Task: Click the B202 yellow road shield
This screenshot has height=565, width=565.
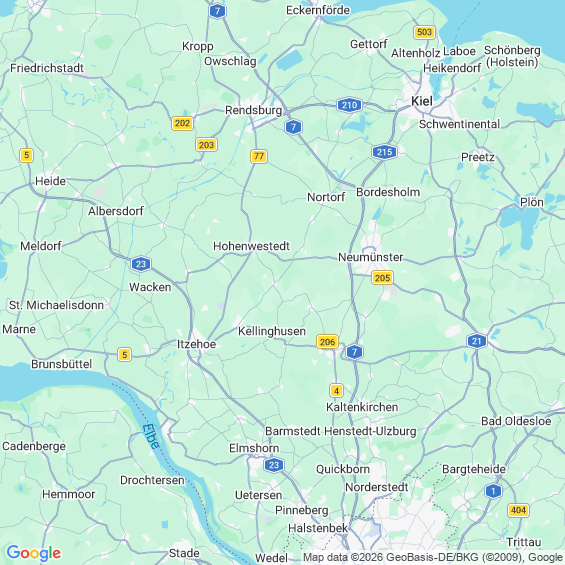Action: (182, 123)
